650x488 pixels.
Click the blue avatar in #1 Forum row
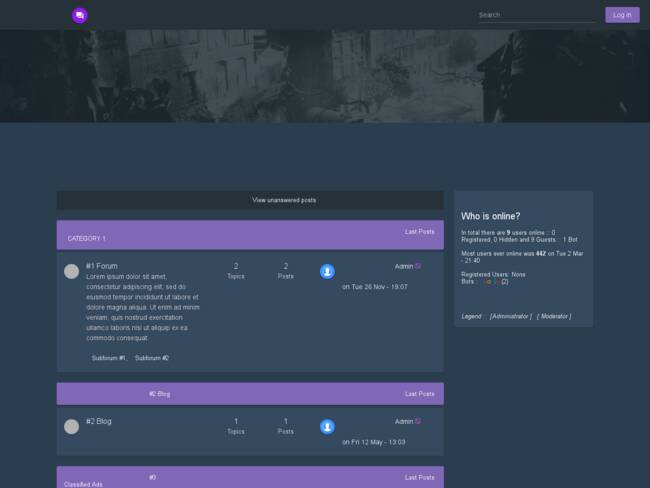tap(327, 271)
